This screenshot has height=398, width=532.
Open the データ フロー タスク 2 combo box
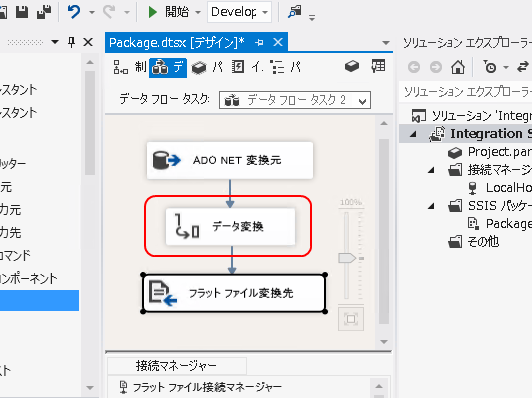coord(295,100)
